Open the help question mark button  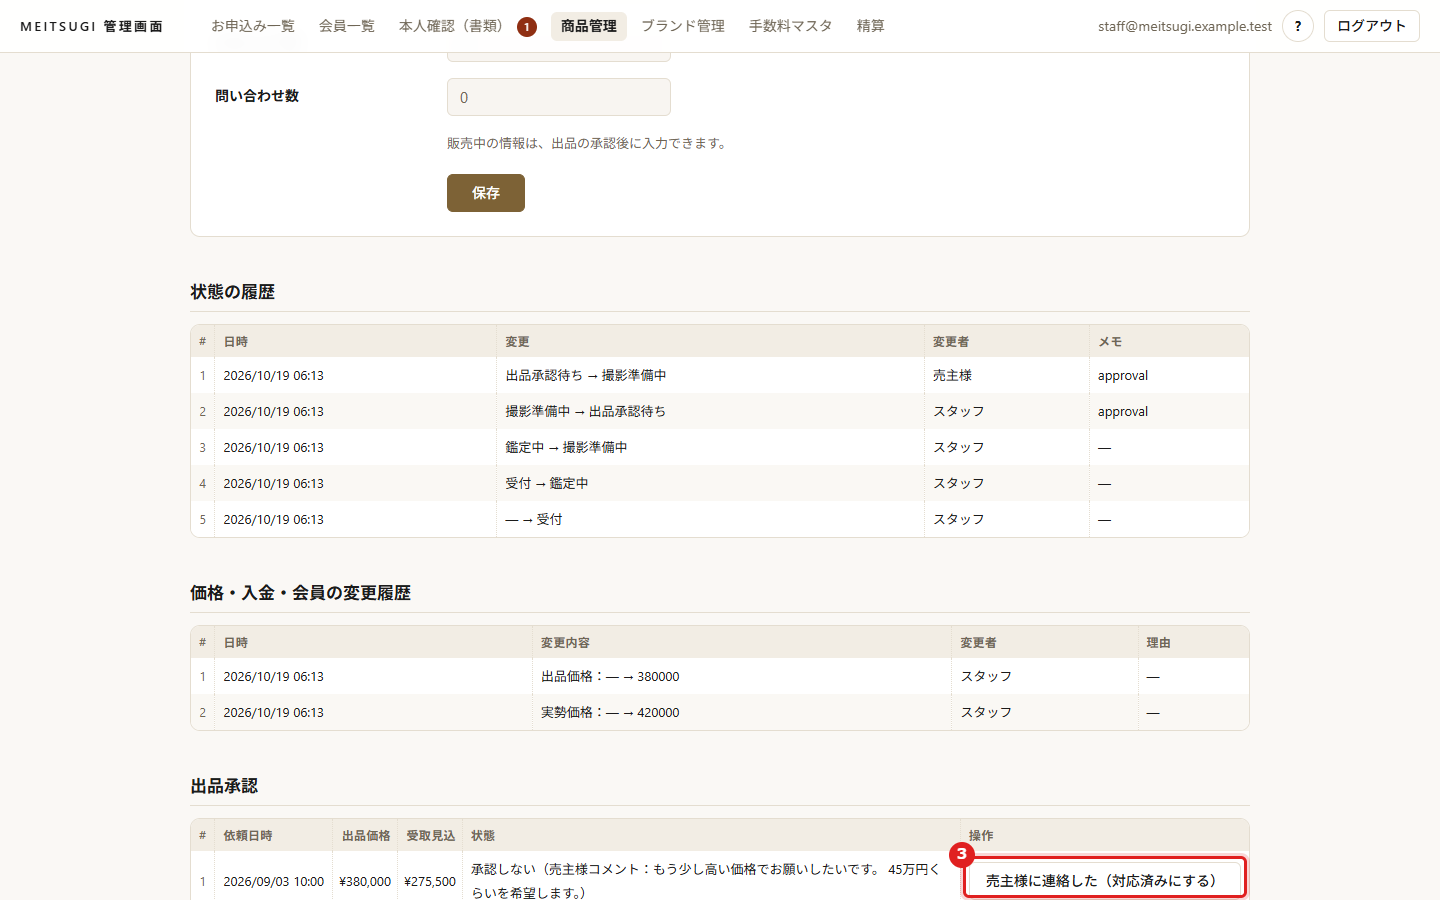pyautogui.click(x=1298, y=26)
